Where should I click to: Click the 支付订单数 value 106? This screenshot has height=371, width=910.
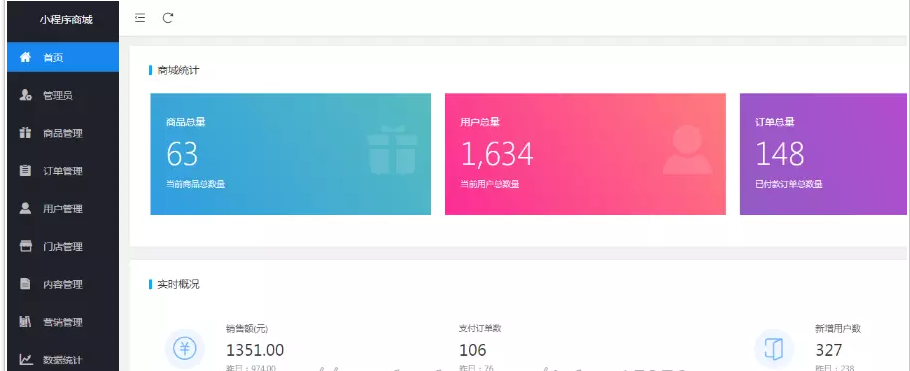472,350
